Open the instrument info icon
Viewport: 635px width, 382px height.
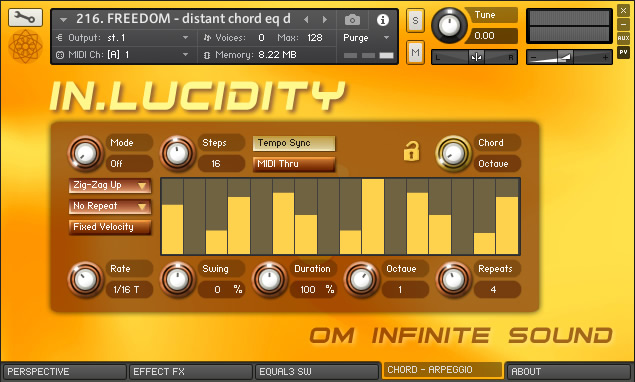(383, 19)
